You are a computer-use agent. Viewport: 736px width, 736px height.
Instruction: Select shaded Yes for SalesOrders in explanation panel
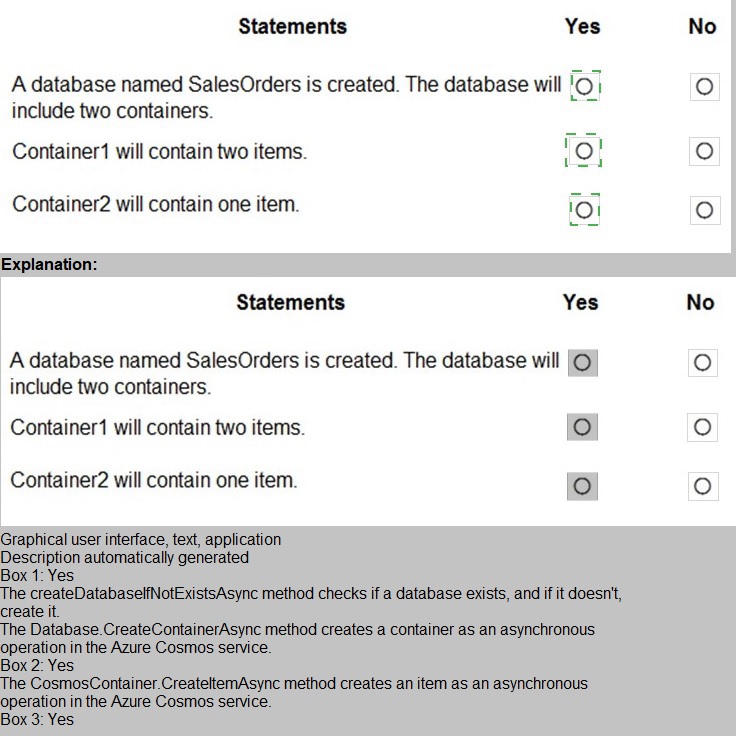coord(582,362)
